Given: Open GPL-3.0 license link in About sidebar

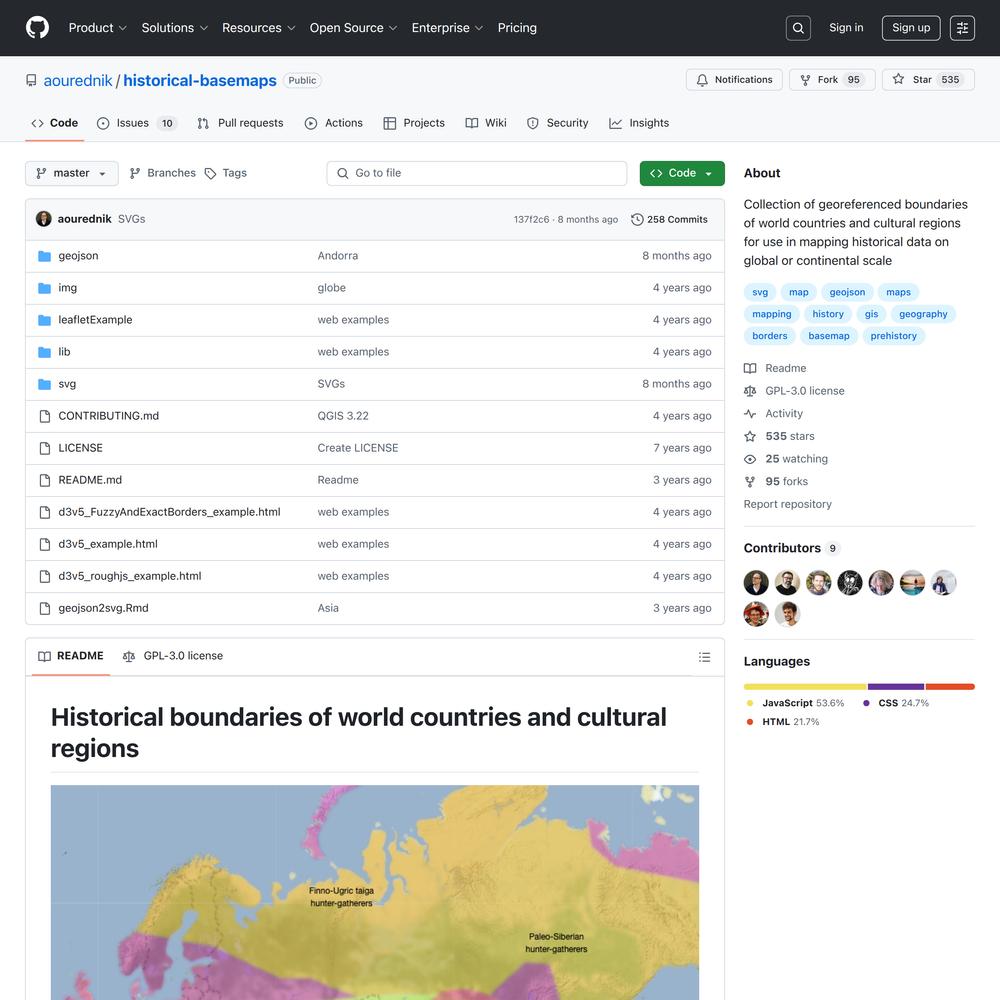Looking at the screenshot, I should pos(805,391).
